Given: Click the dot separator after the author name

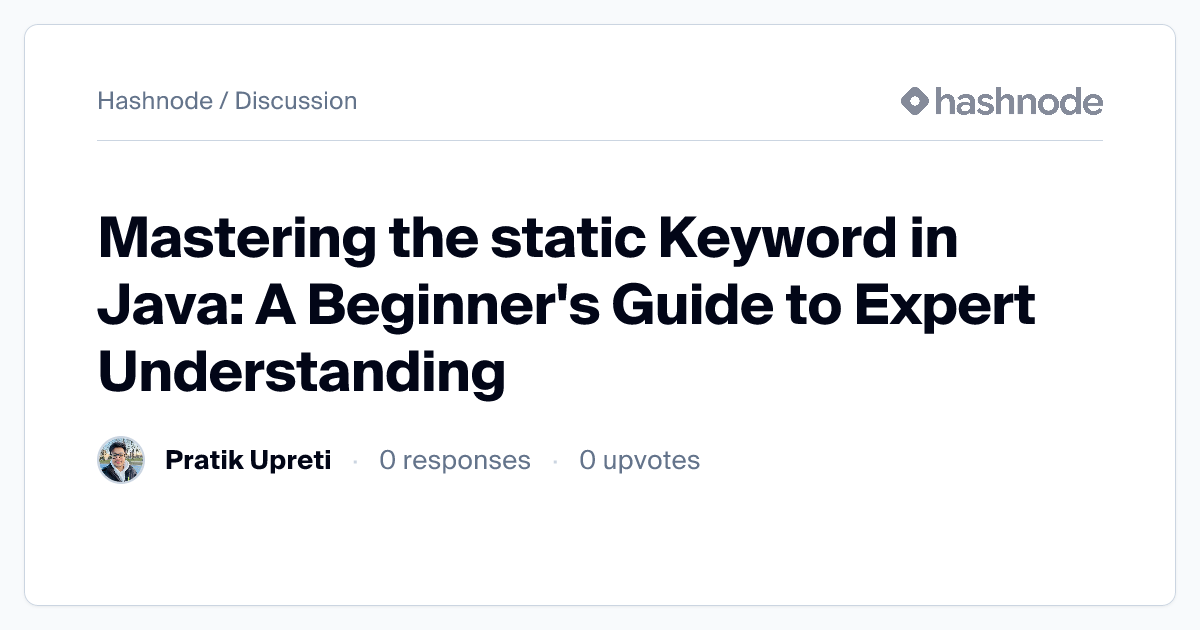Looking at the screenshot, I should 355,461.
